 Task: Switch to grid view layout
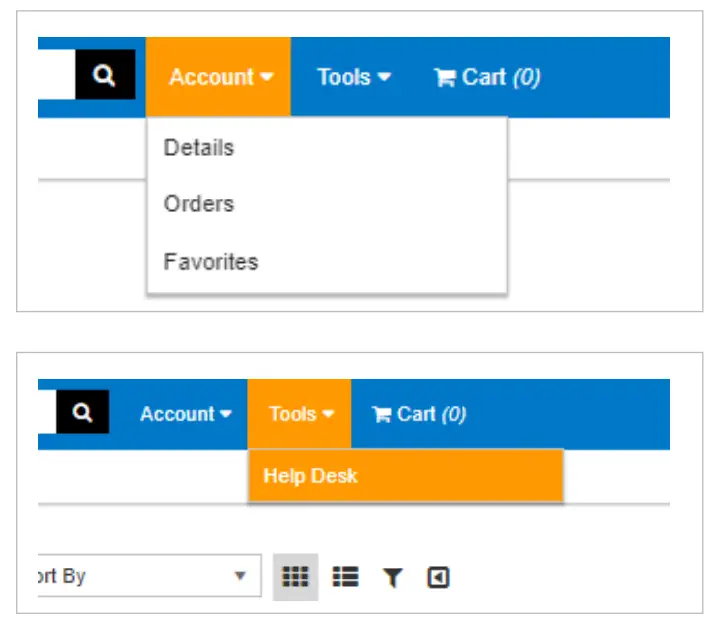tap(295, 577)
